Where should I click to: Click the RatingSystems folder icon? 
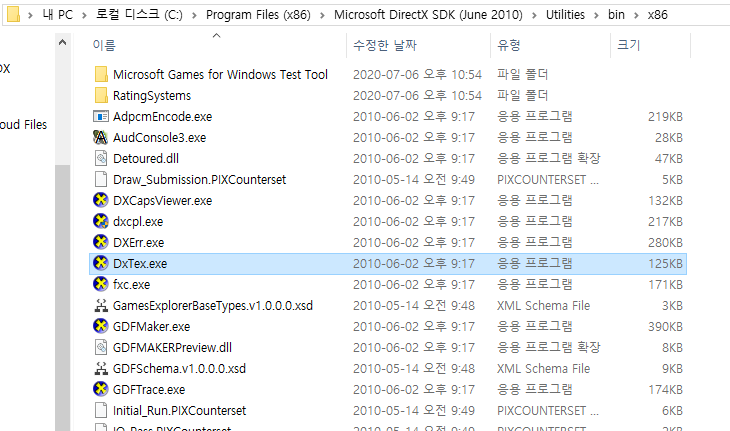tap(101, 95)
